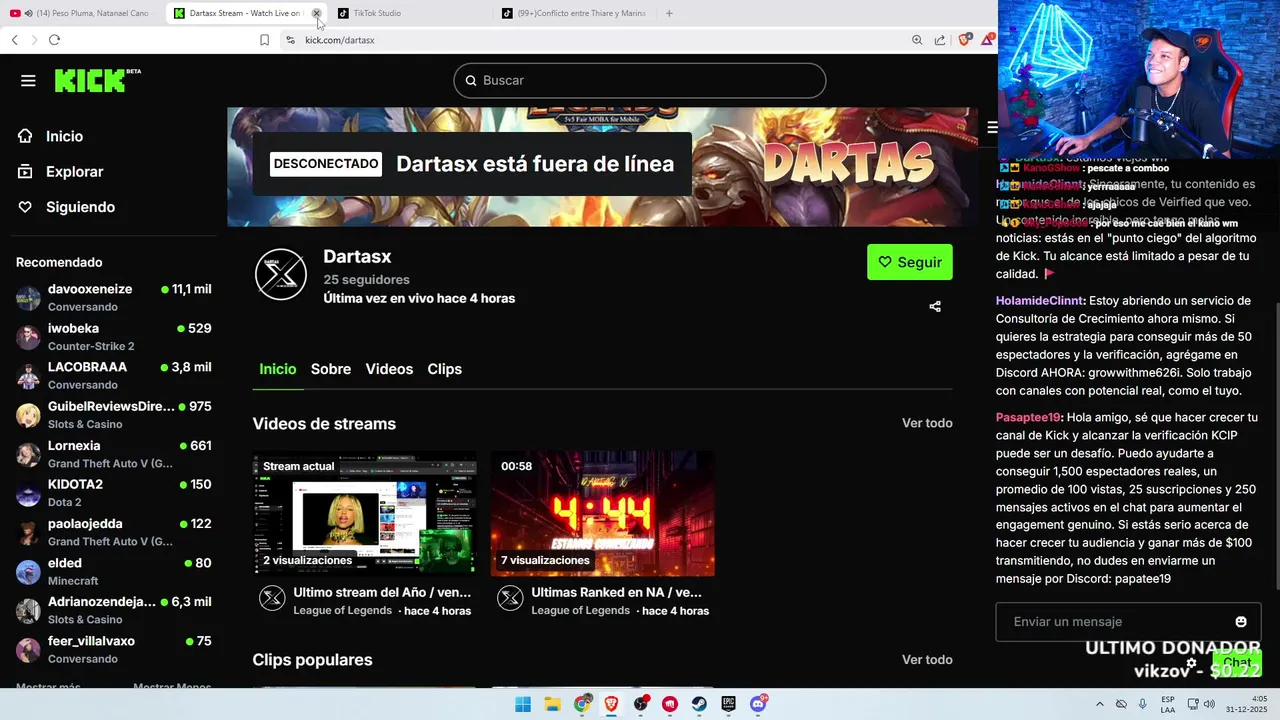Screen dimensions: 1280x720
Task: Click the chat collapse icon beside the banner
Action: point(991,127)
